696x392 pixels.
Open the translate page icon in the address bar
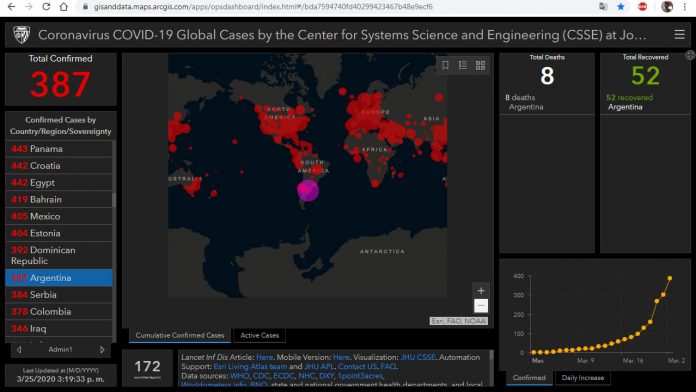click(603, 7)
